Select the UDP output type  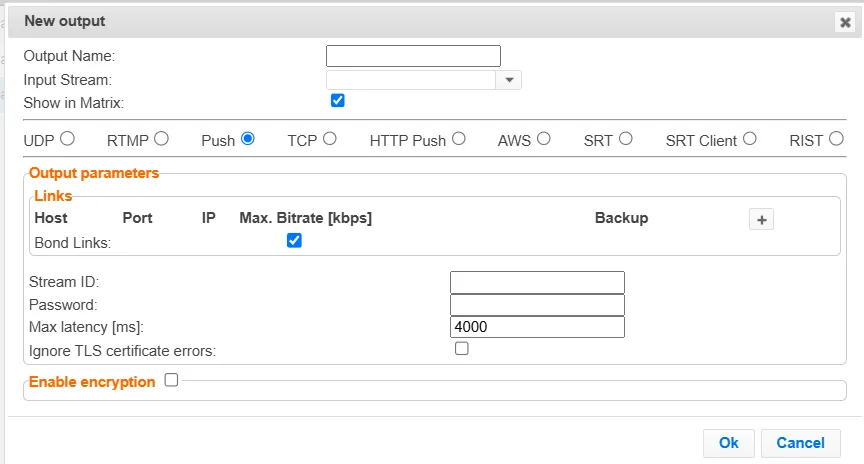click(67, 139)
